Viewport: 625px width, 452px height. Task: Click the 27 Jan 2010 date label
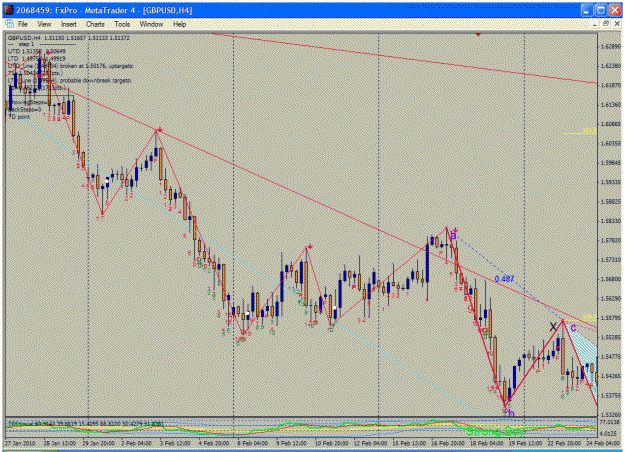pos(20,443)
